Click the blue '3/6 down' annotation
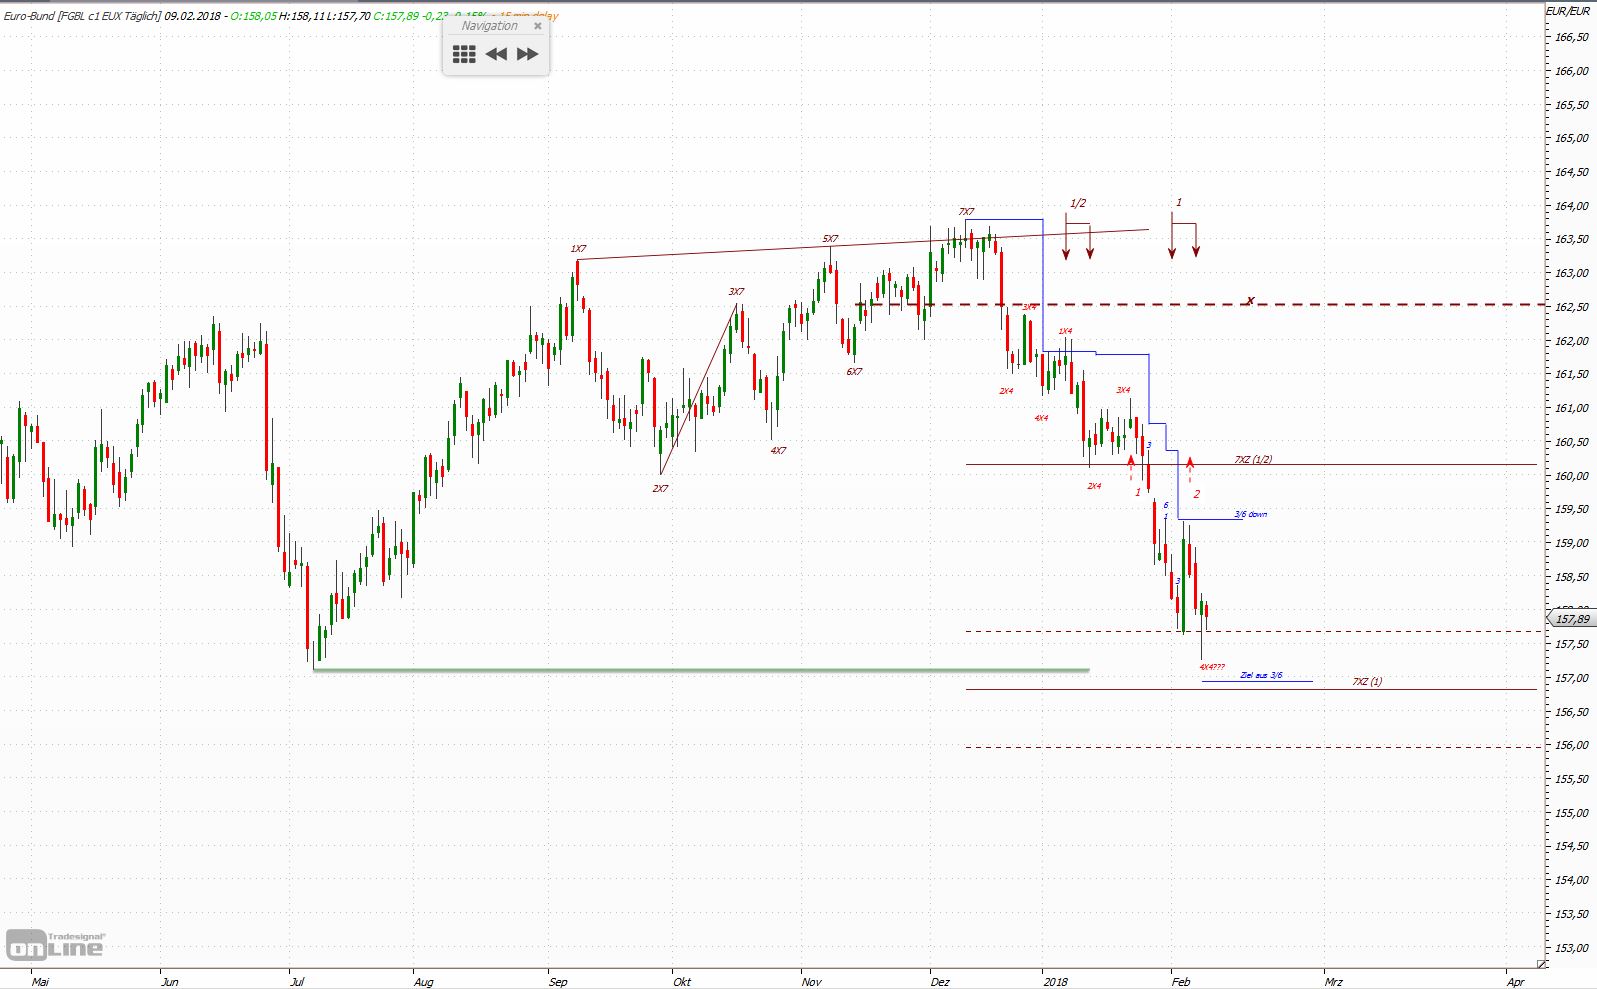Viewport: 1597px width, 989px height. click(x=1250, y=515)
